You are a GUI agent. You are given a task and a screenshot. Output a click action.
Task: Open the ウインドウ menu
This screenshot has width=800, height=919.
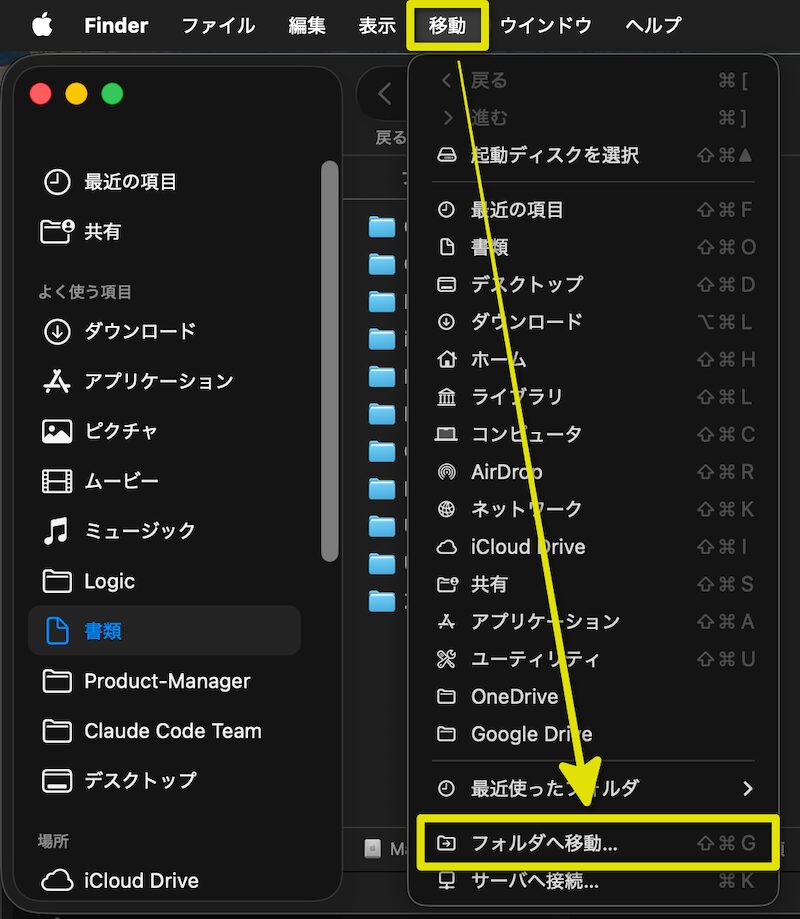546,25
